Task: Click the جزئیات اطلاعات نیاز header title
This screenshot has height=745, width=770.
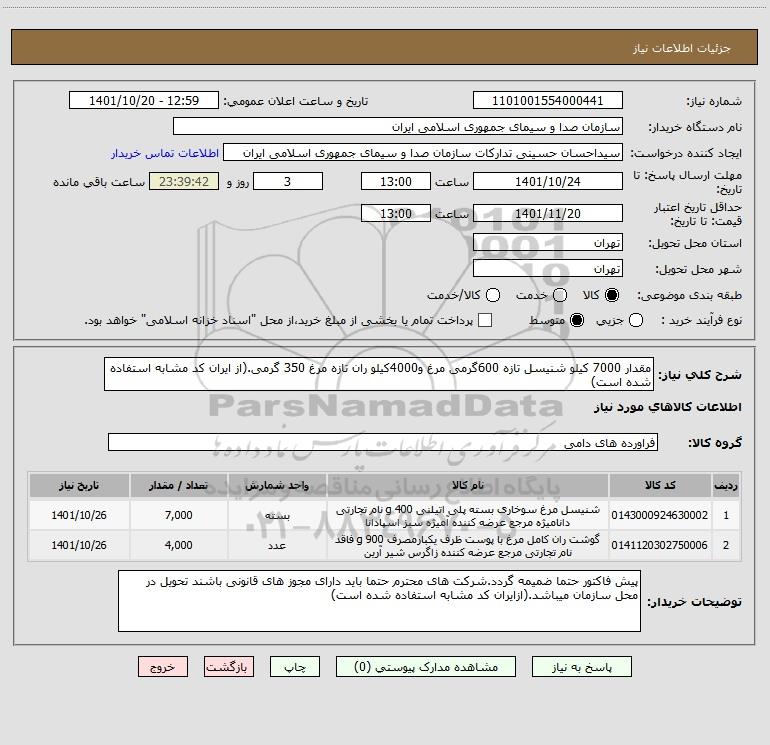Action: click(x=681, y=48)
